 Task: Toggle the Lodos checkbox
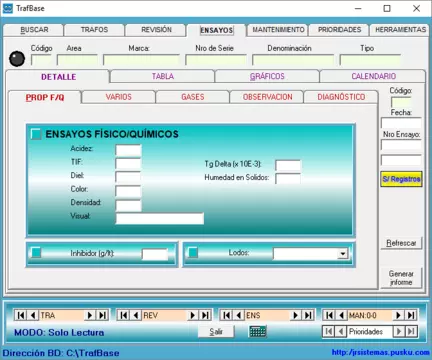(x=193, y=253)
